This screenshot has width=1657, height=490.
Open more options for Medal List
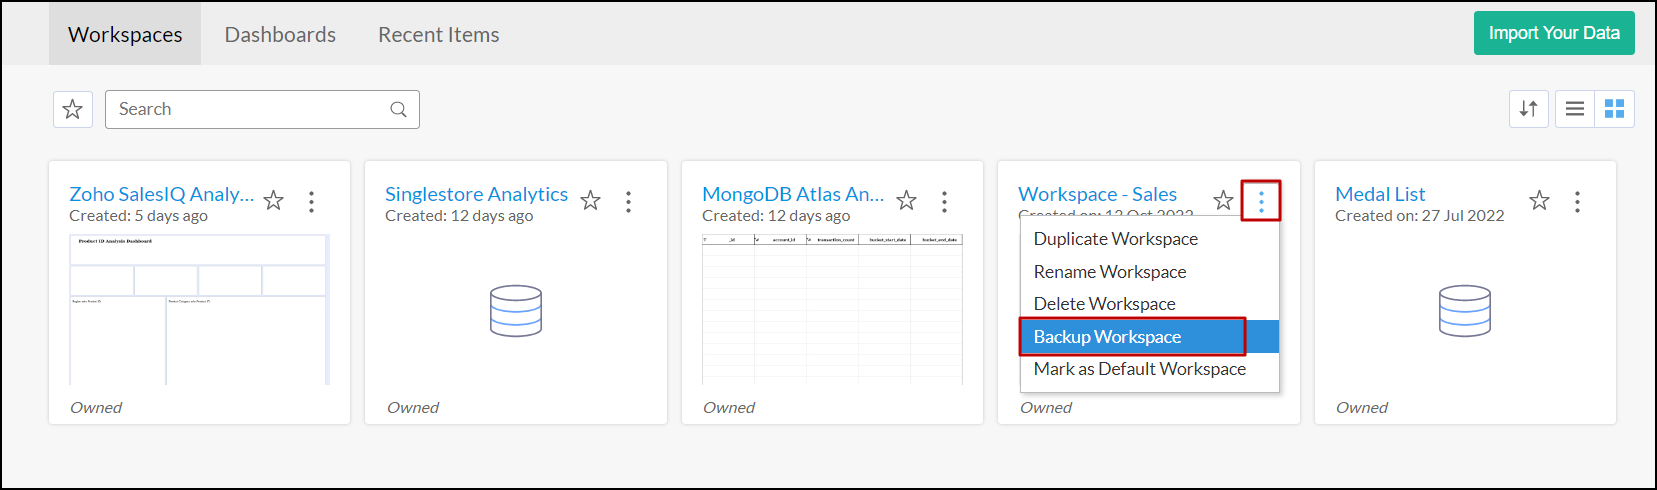click(1577, 202)
